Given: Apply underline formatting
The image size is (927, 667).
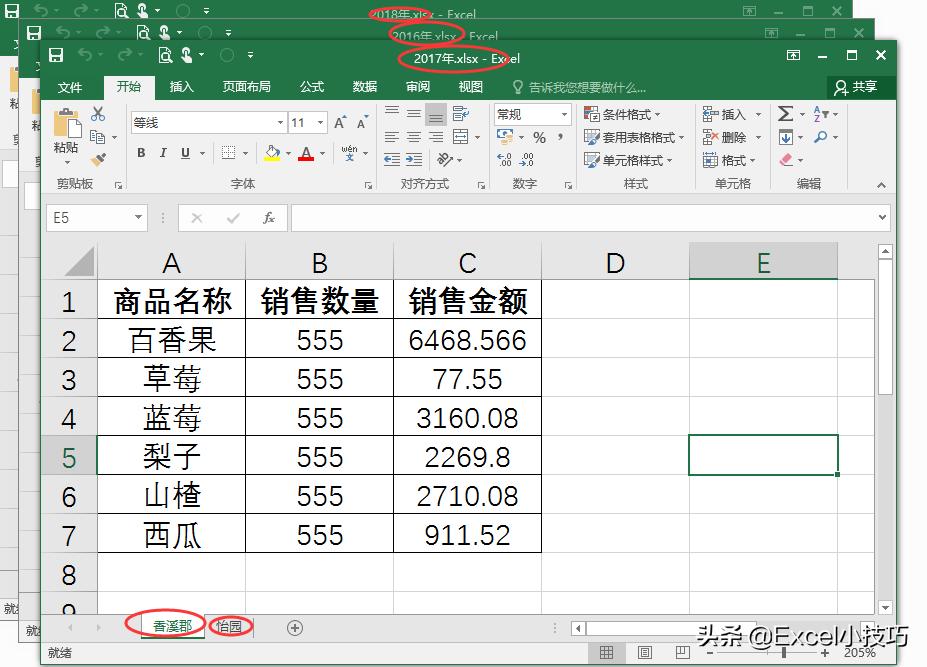Looking at the screenshot, I should point(183,153).
